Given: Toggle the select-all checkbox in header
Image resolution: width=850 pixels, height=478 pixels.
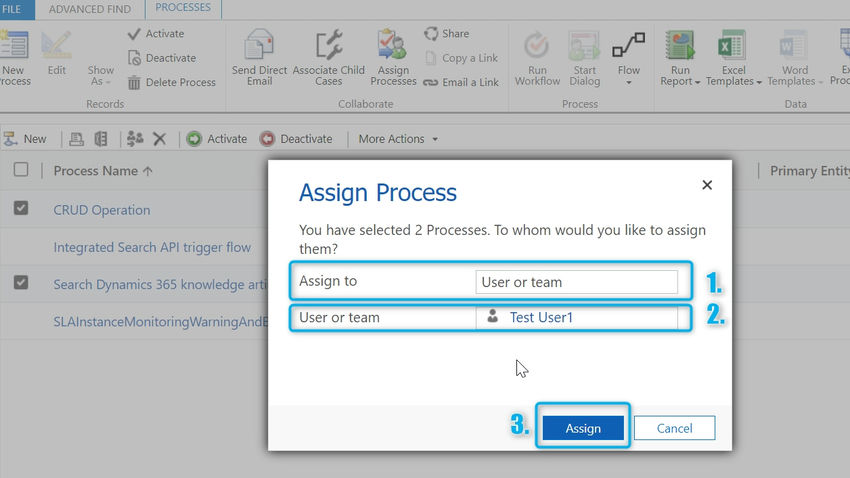Looking at the screenshot, I should [x=21, y=170].
